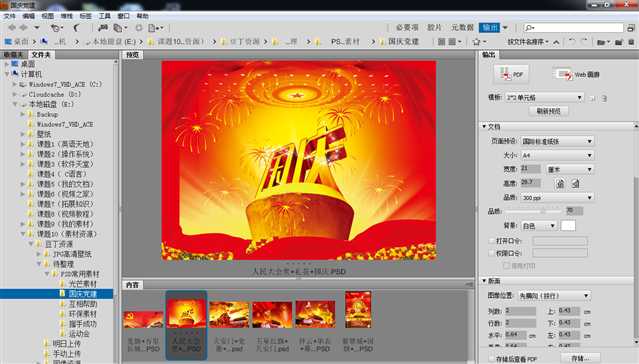Switch to the 收藏夹 tab
Screen dimensions: 639x364
point(13,55)
